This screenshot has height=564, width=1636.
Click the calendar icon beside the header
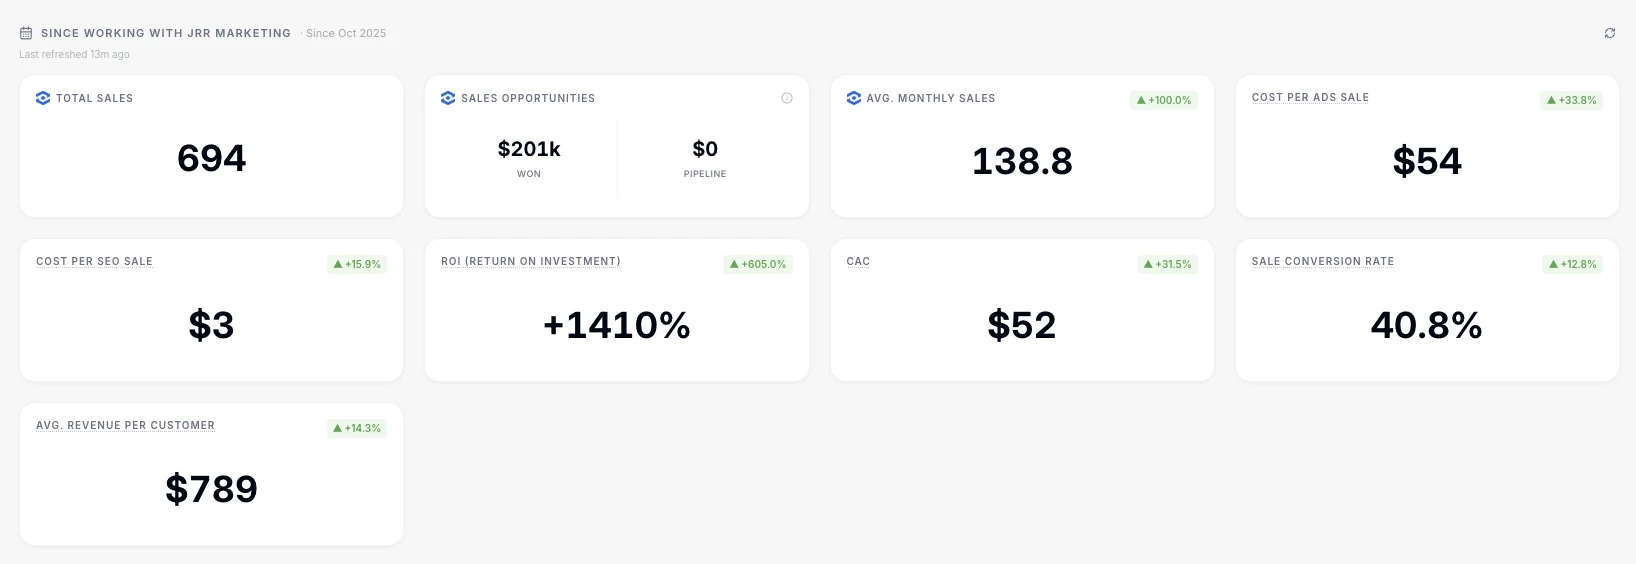pyautogui.click(x=26, y=33)
